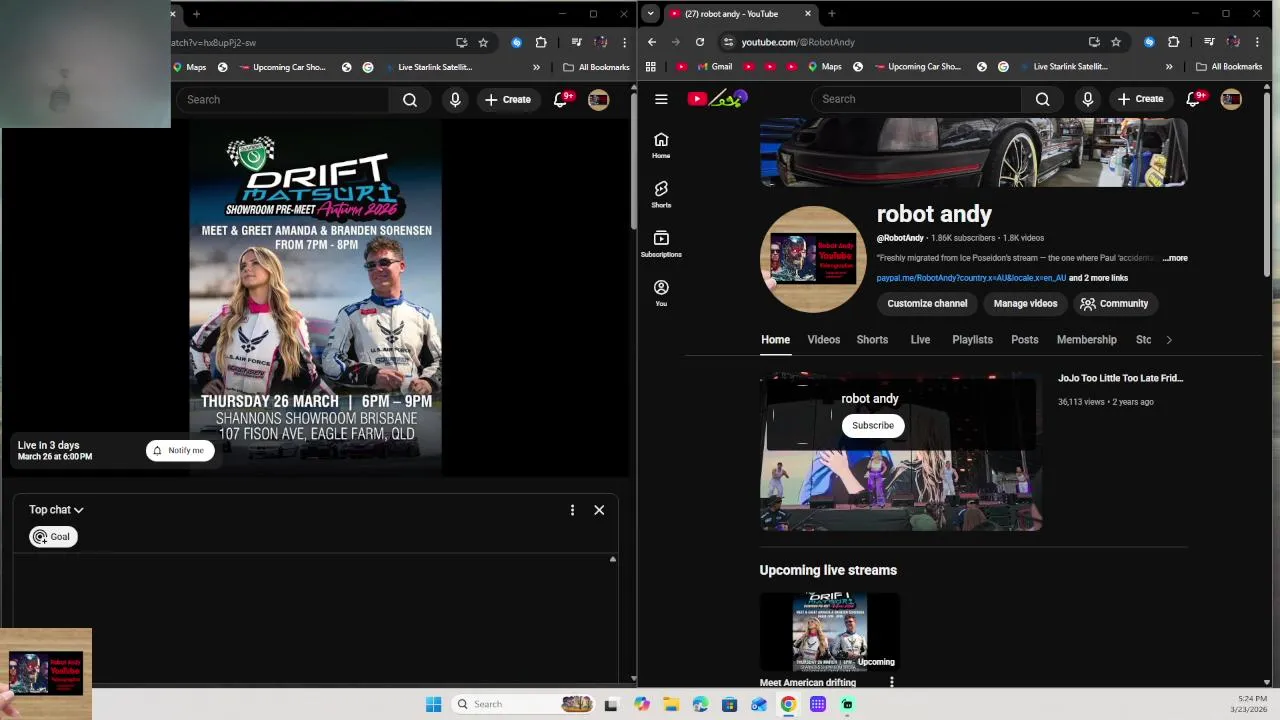
Task: Bookmark this page star in right window
Action: (x=1116, y=42)
